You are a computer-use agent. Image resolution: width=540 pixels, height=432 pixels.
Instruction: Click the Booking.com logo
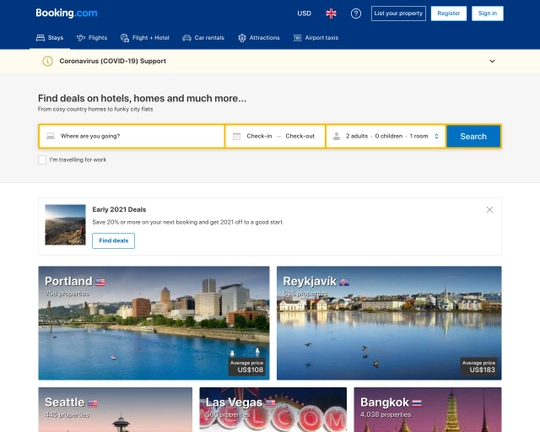(66, 13)
